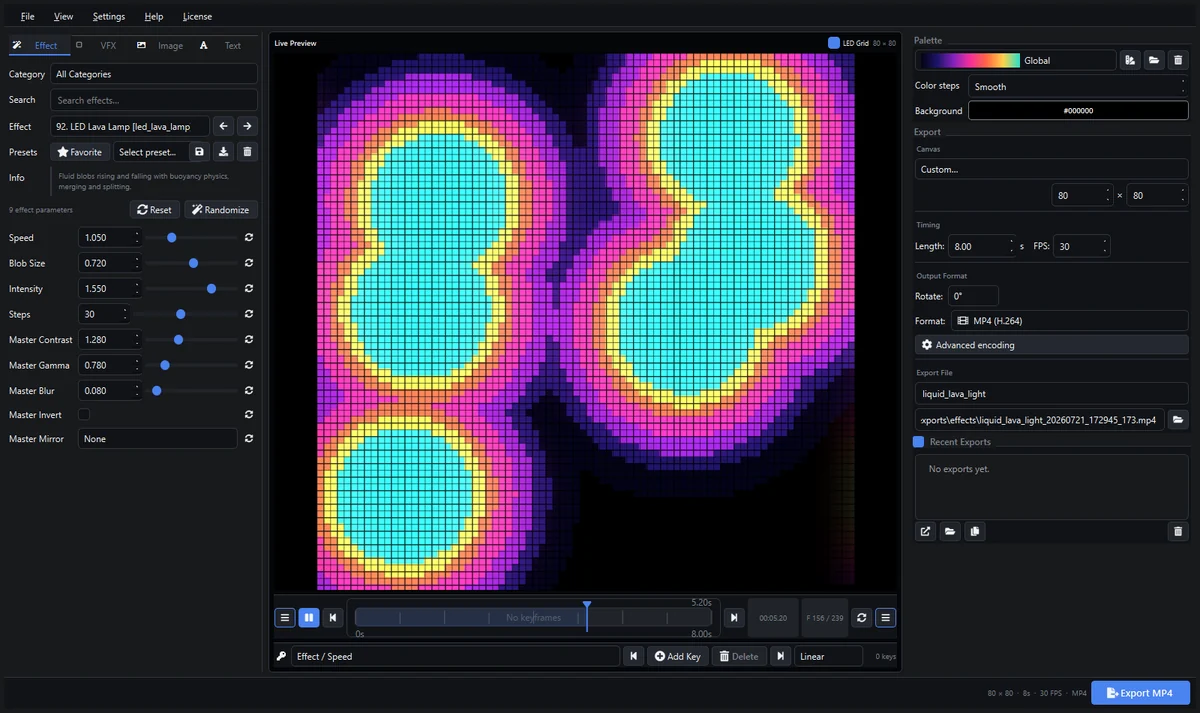Open the recent exports folder icon
This screenshot has height=713, width=1200.
coord(950,531)
